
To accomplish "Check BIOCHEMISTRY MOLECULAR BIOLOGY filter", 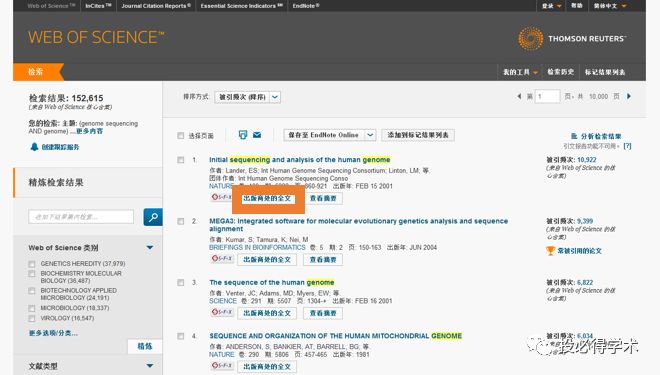I will coord(32,274).
